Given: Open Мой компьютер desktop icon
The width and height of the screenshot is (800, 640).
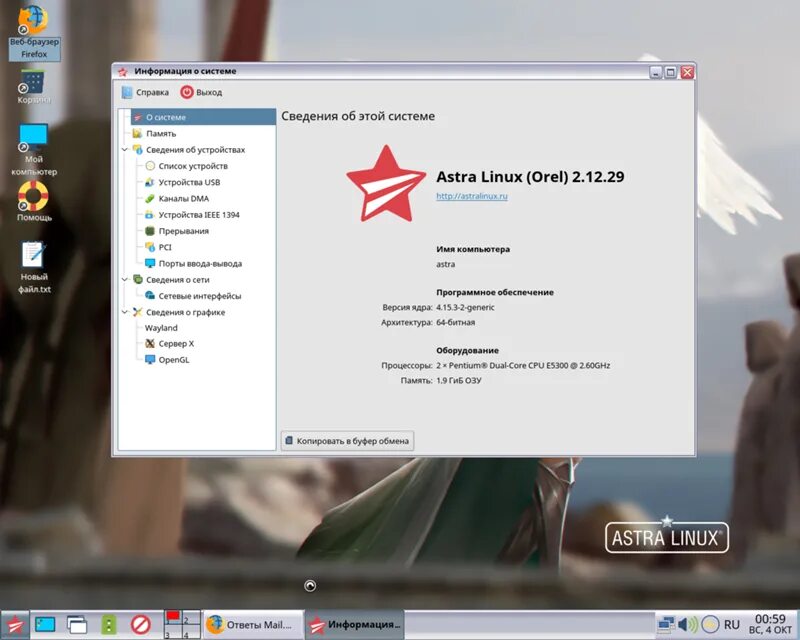Looking at the screenshot, I should point(34,150).
